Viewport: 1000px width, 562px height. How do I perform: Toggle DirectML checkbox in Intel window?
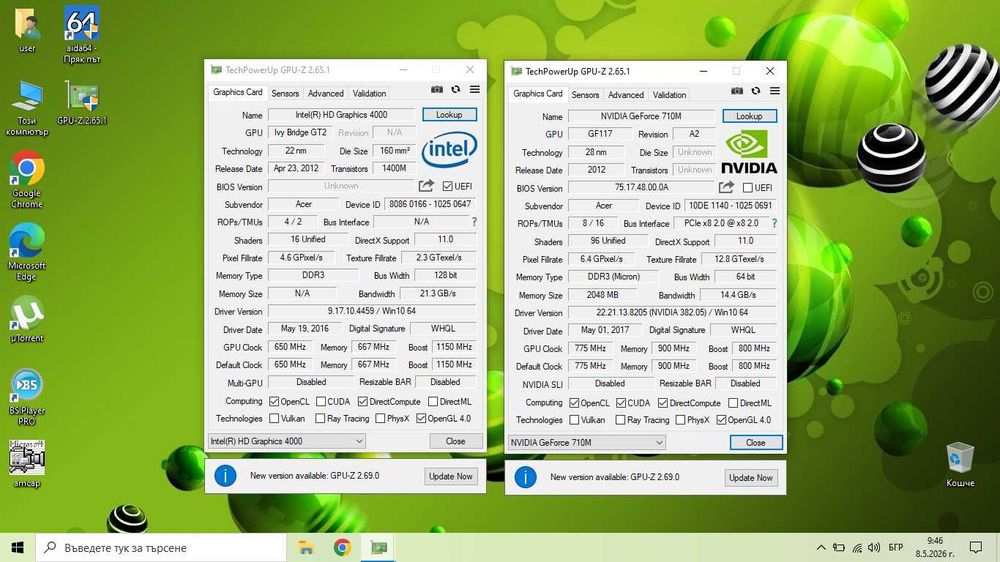(433, 401)
